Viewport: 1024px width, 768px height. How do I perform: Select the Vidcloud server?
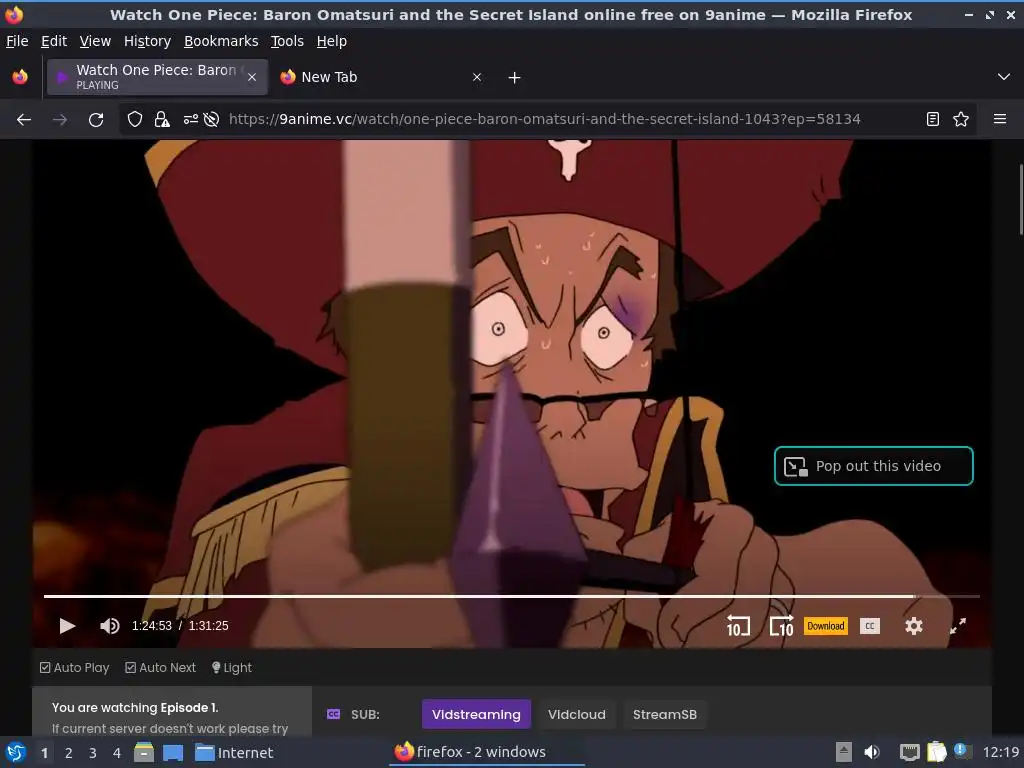(x=577, y=714)
